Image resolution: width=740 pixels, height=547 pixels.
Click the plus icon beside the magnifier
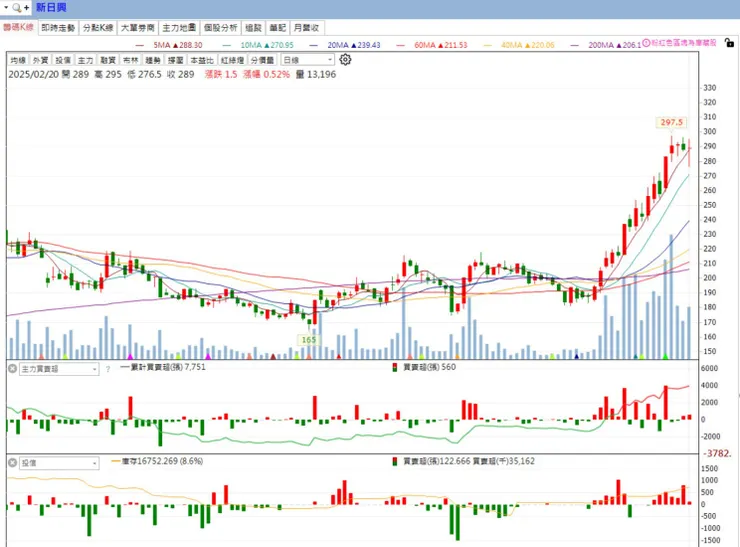click(26, 8)
